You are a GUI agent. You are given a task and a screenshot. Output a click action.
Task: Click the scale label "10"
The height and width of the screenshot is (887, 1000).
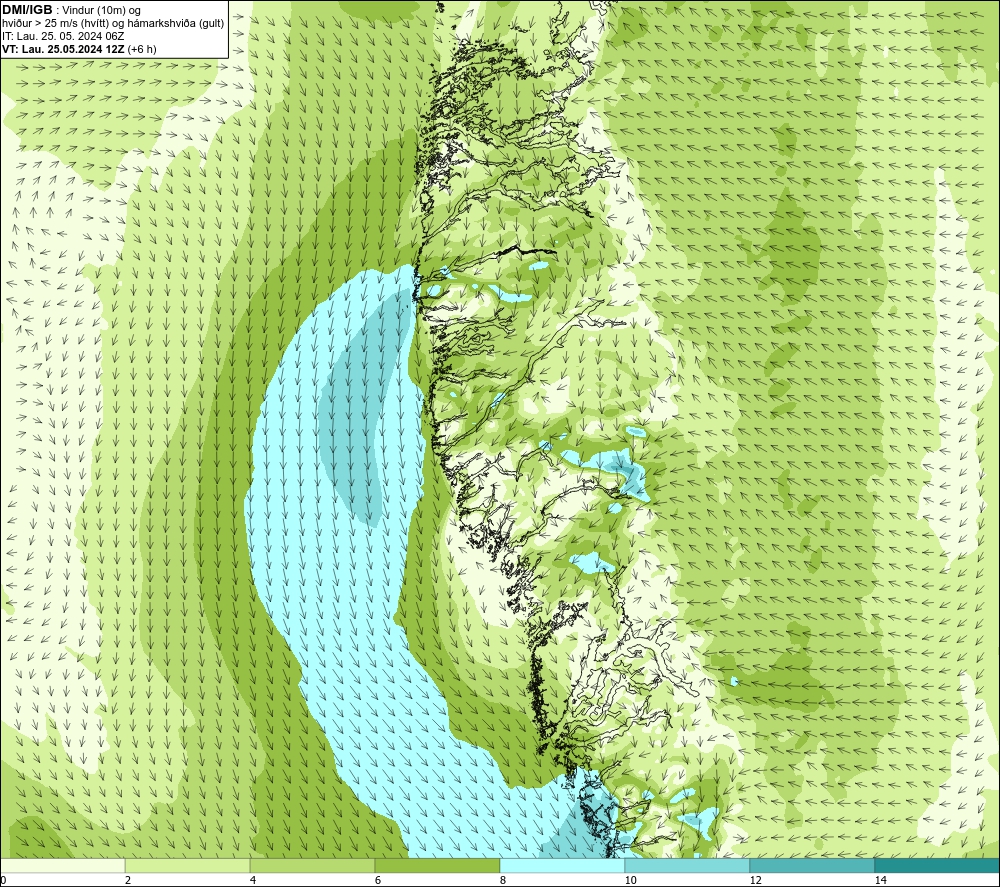(630, 880)
